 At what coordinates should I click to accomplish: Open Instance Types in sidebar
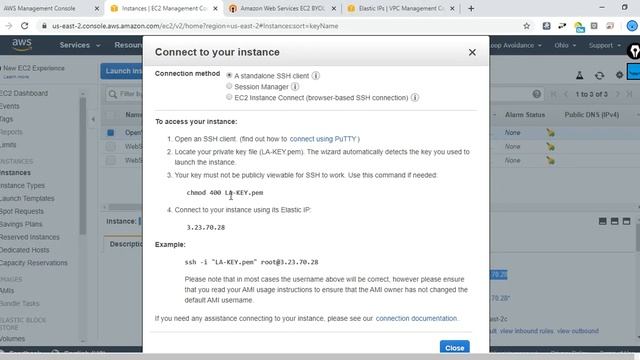22,186
